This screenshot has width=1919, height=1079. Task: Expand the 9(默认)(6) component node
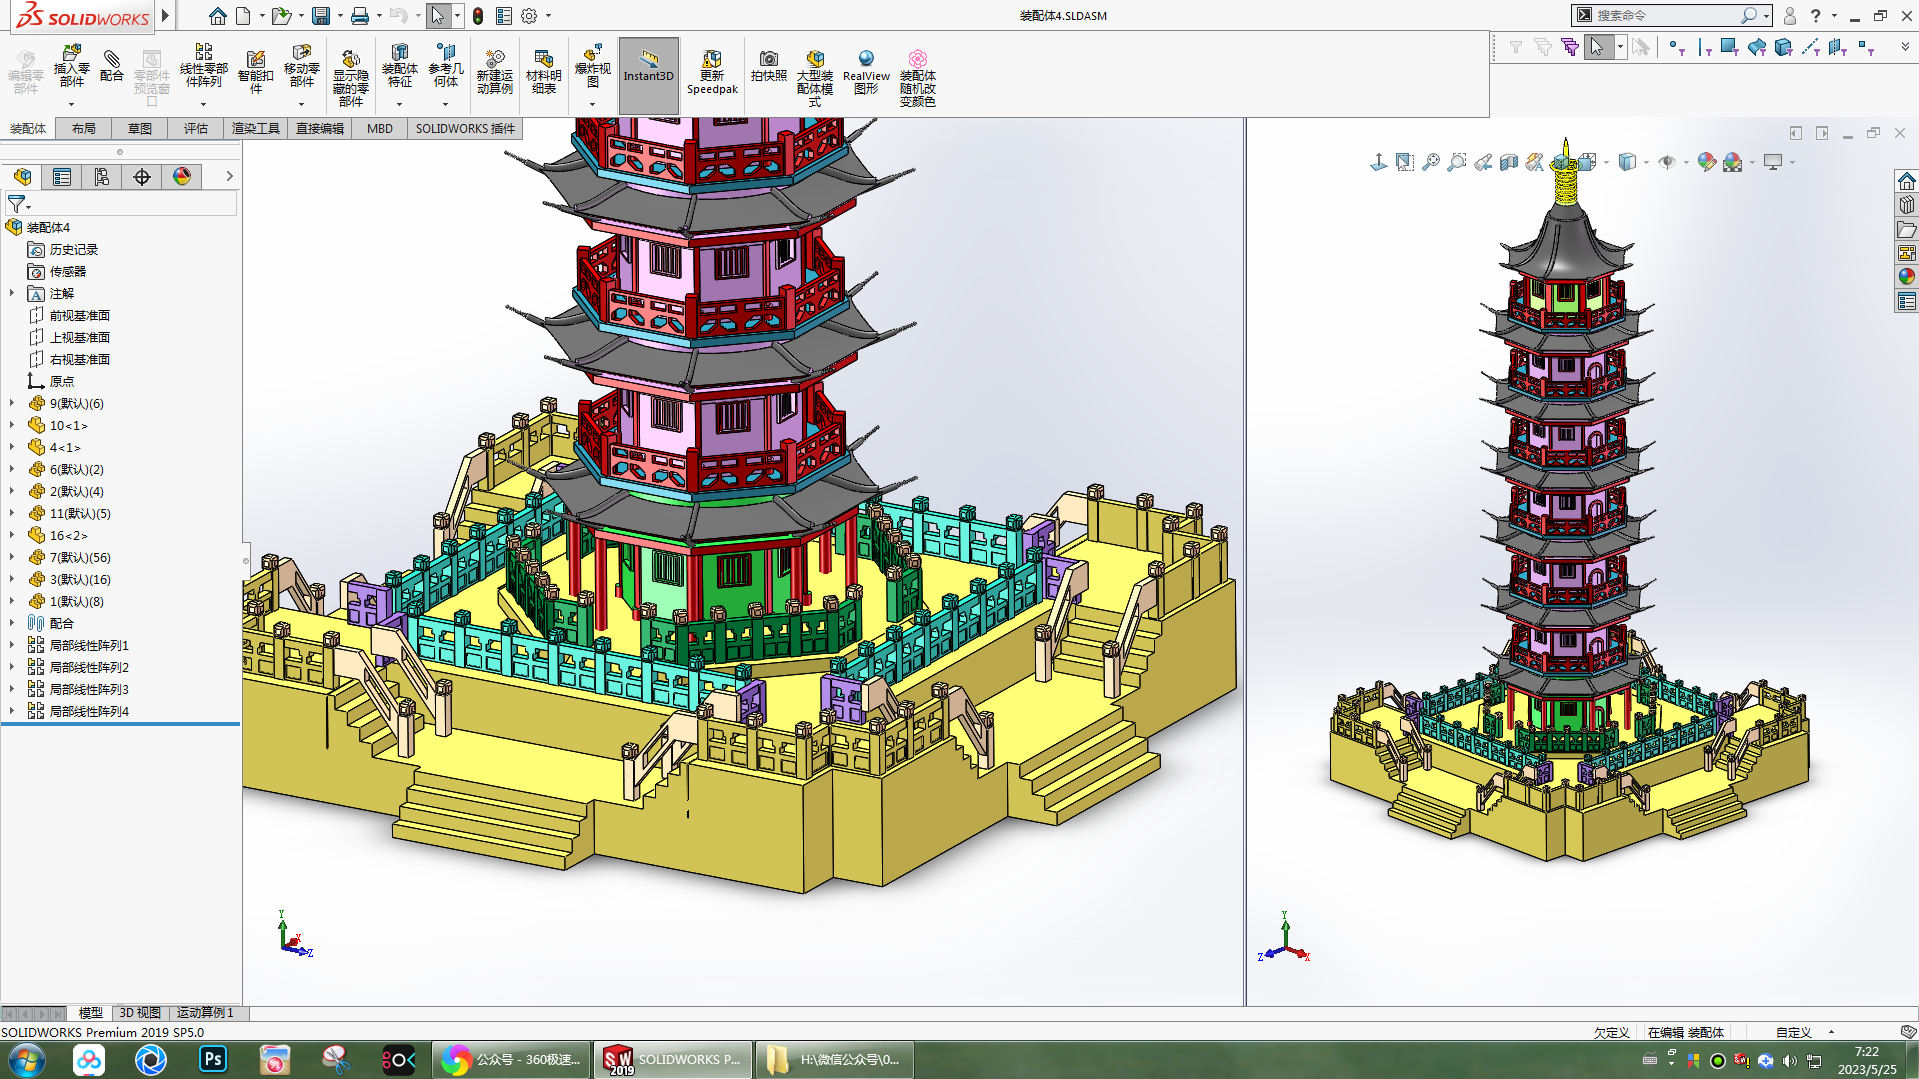coord(12,403)
